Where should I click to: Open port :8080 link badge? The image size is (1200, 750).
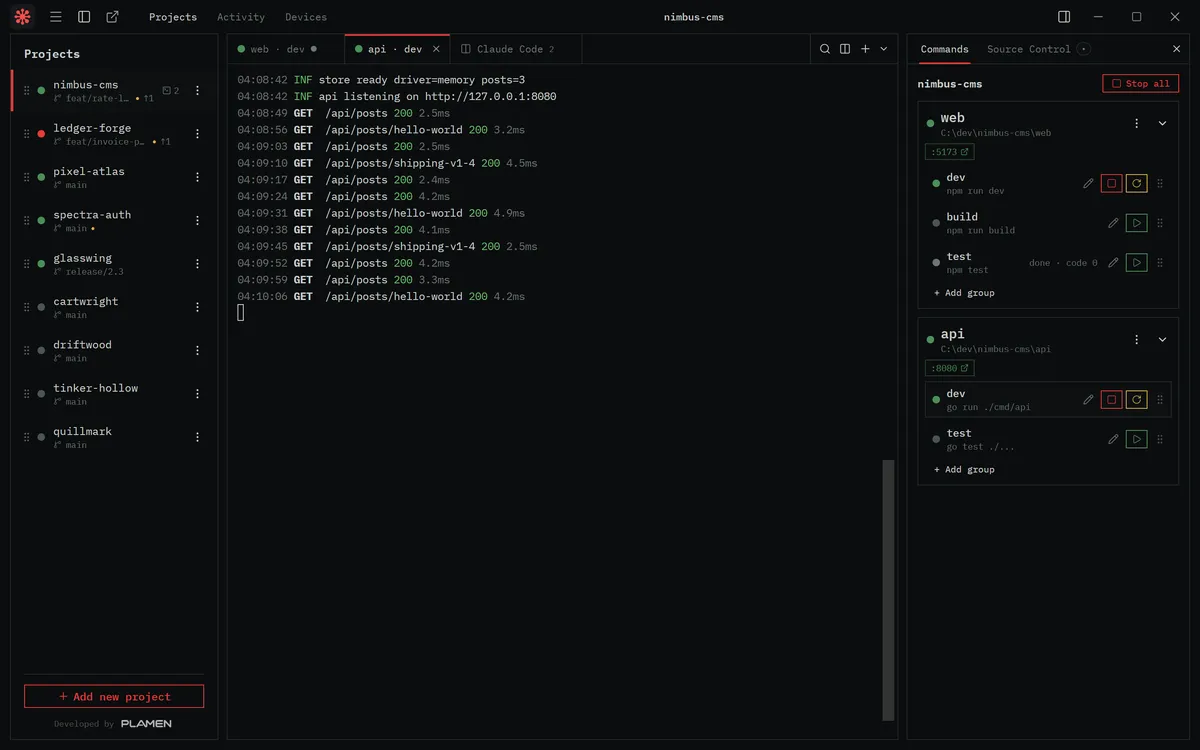[x=949, y=368]
